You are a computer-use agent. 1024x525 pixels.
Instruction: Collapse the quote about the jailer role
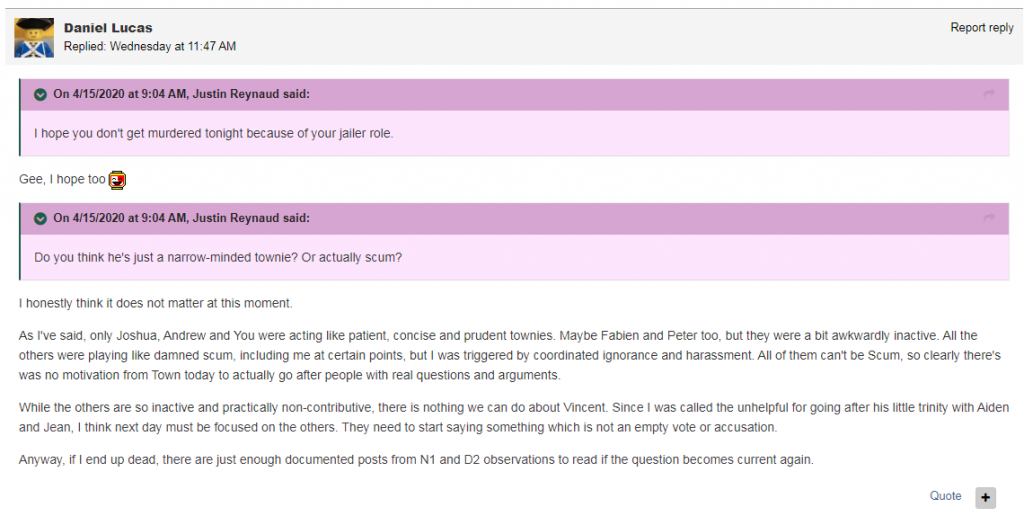(x=41, y=95)
